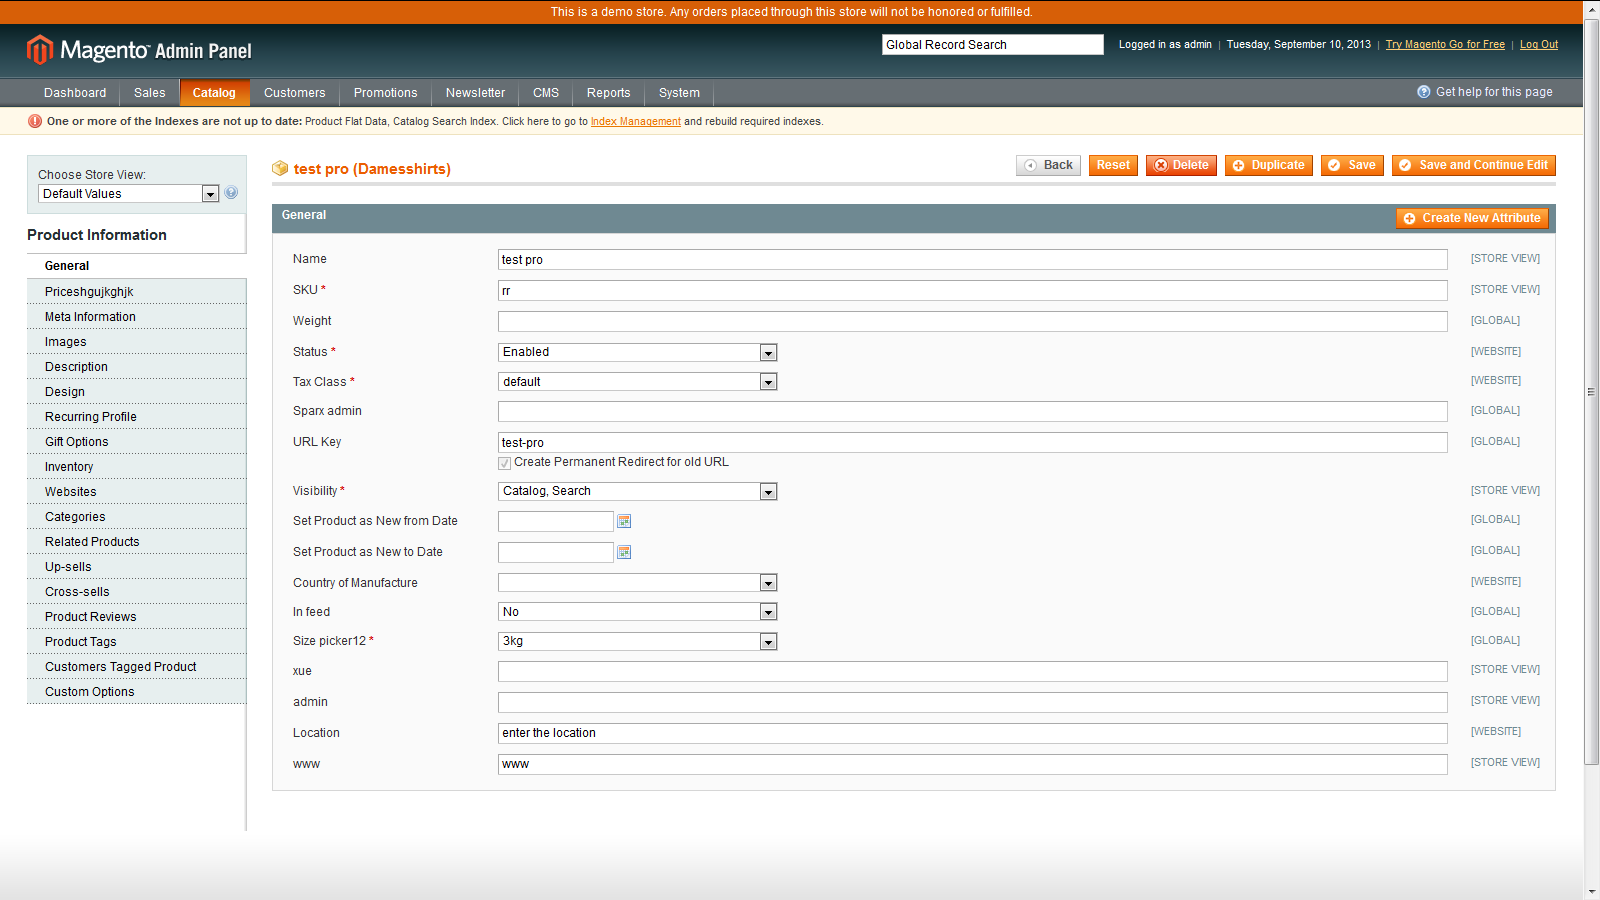Click the Save and Continue Edit button
The height and width of the screenshot is (900, 1600).
1472,165
